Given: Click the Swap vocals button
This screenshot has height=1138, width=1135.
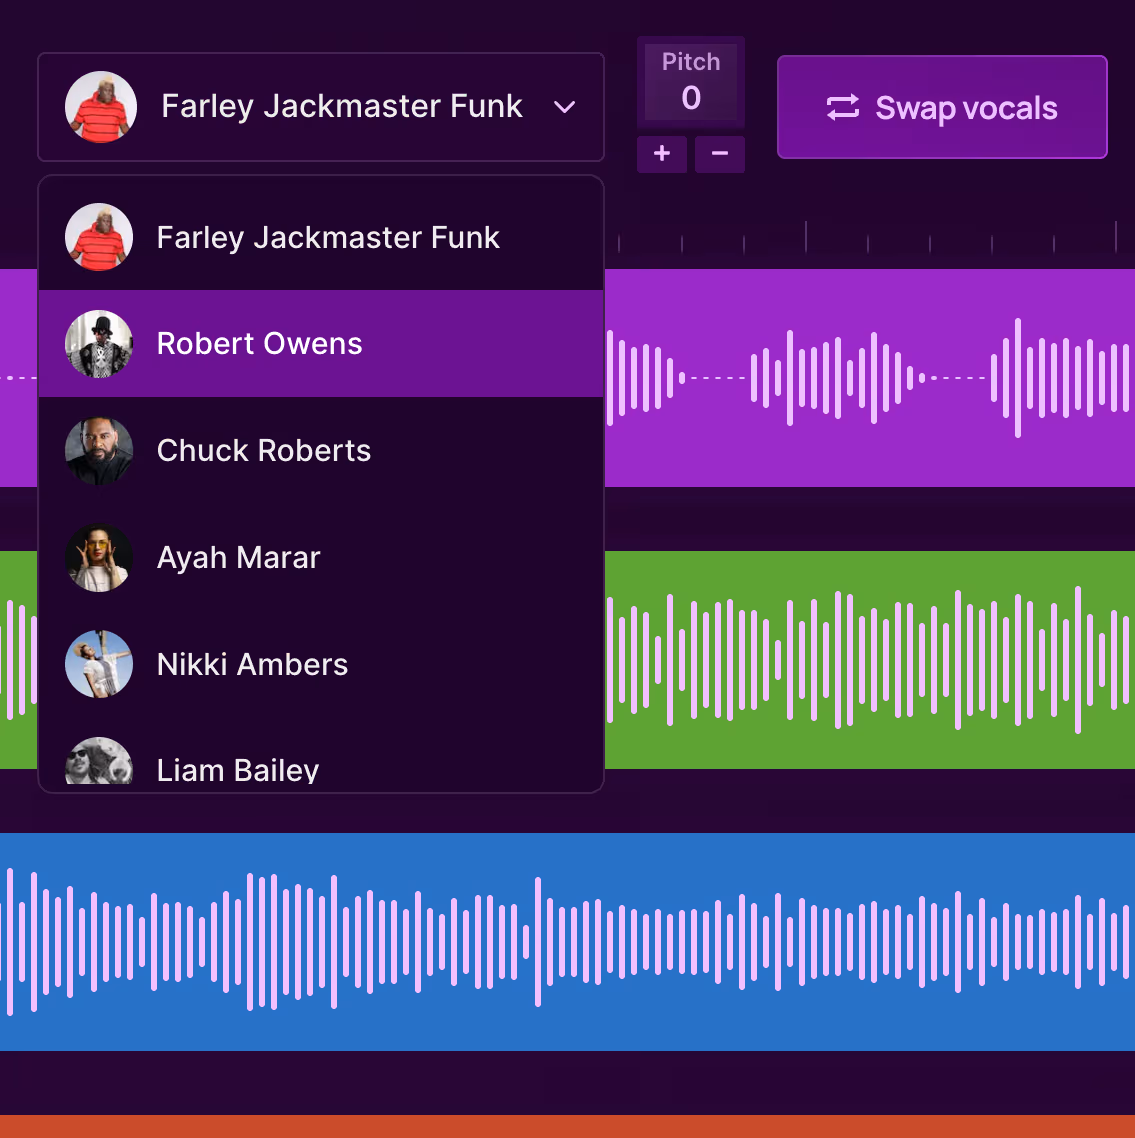Looking at the screenshot, I should pyautogui.click(x=942, y=107).
